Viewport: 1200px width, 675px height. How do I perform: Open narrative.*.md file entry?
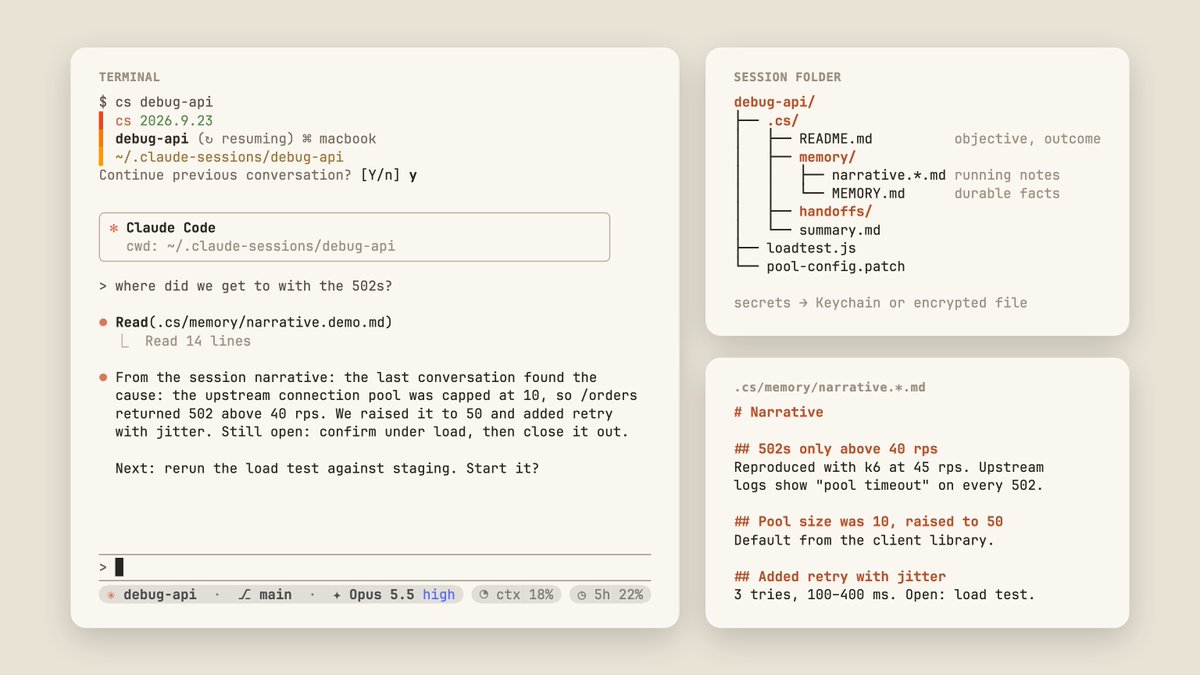[889, 175]
